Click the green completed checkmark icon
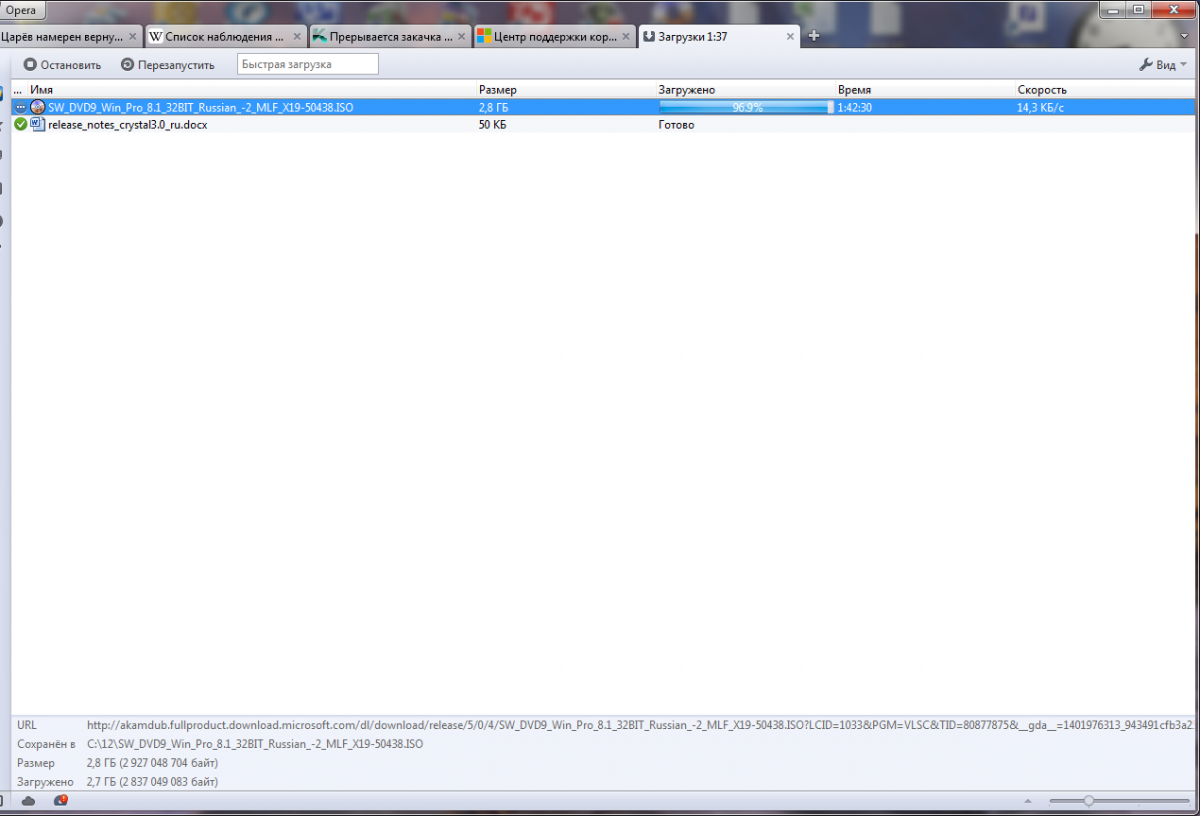Image resolution: width=1200 pixels, height=816 pixels. click(x=21, y=124)
